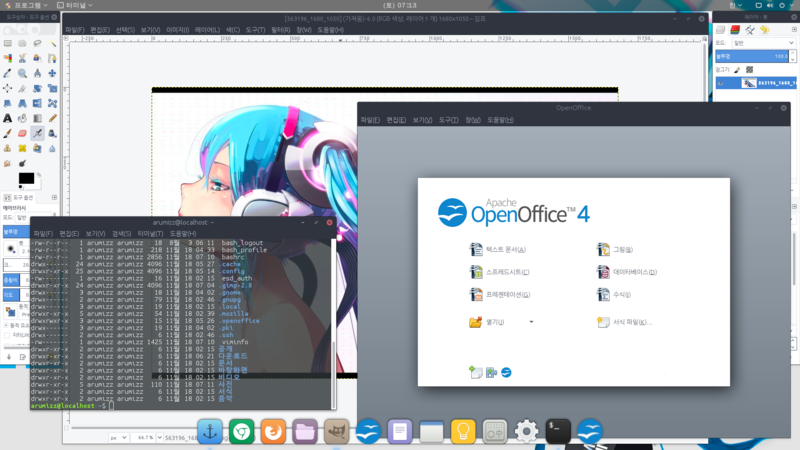The width and height of the screenshot is (800, 450).
Task: Select the Zoom magnifier tool in GIMP
Action: point(22,73)
